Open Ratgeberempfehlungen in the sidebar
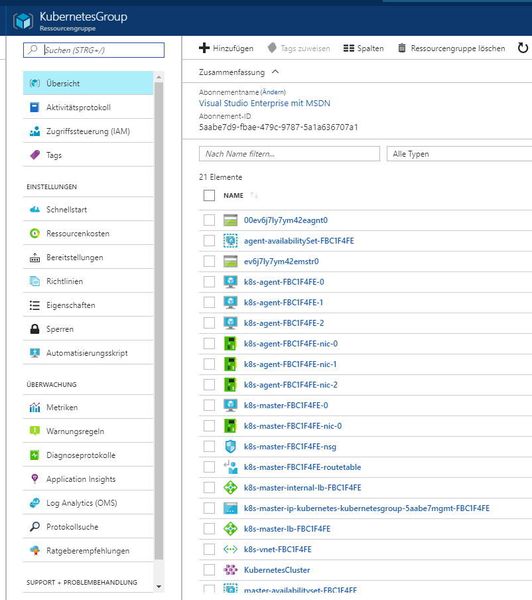This screenshot has height=600, width=532. click(x=88, y=551)
